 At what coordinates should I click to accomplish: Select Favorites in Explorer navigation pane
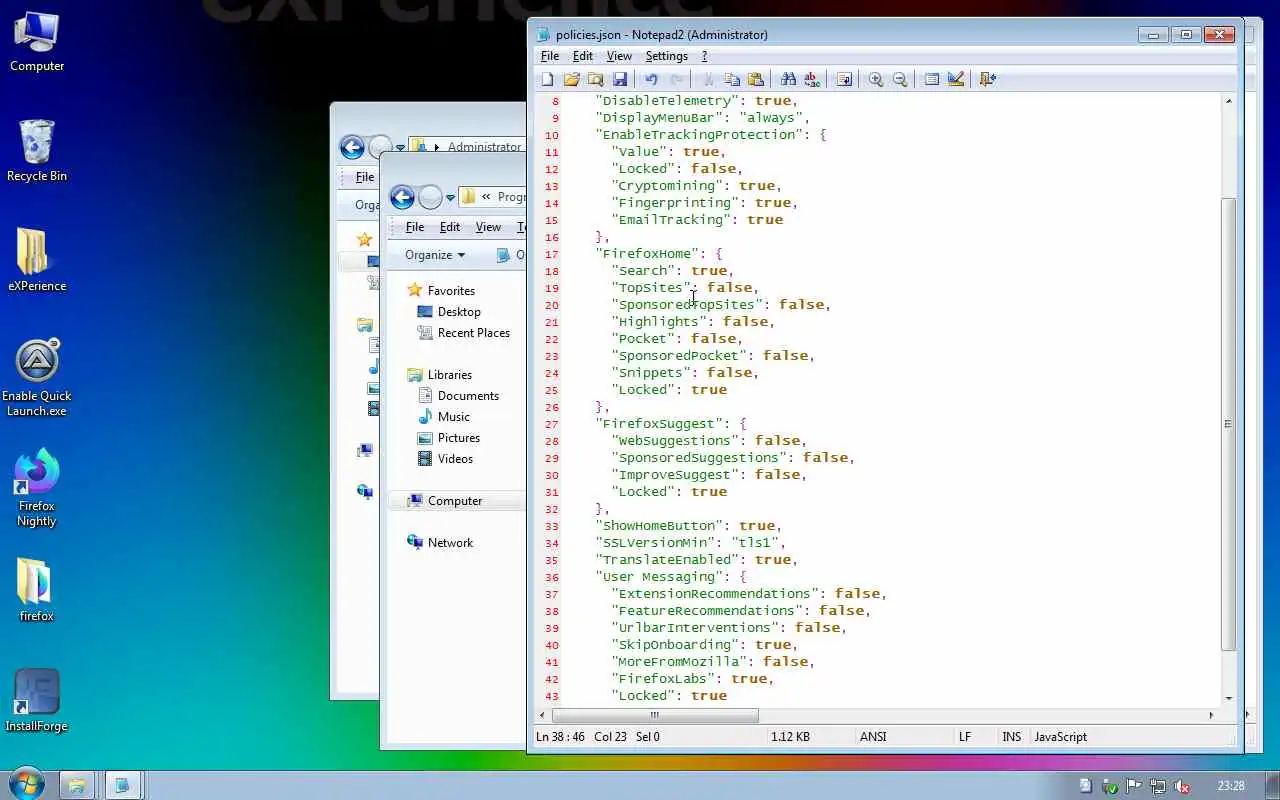(451, 291)
